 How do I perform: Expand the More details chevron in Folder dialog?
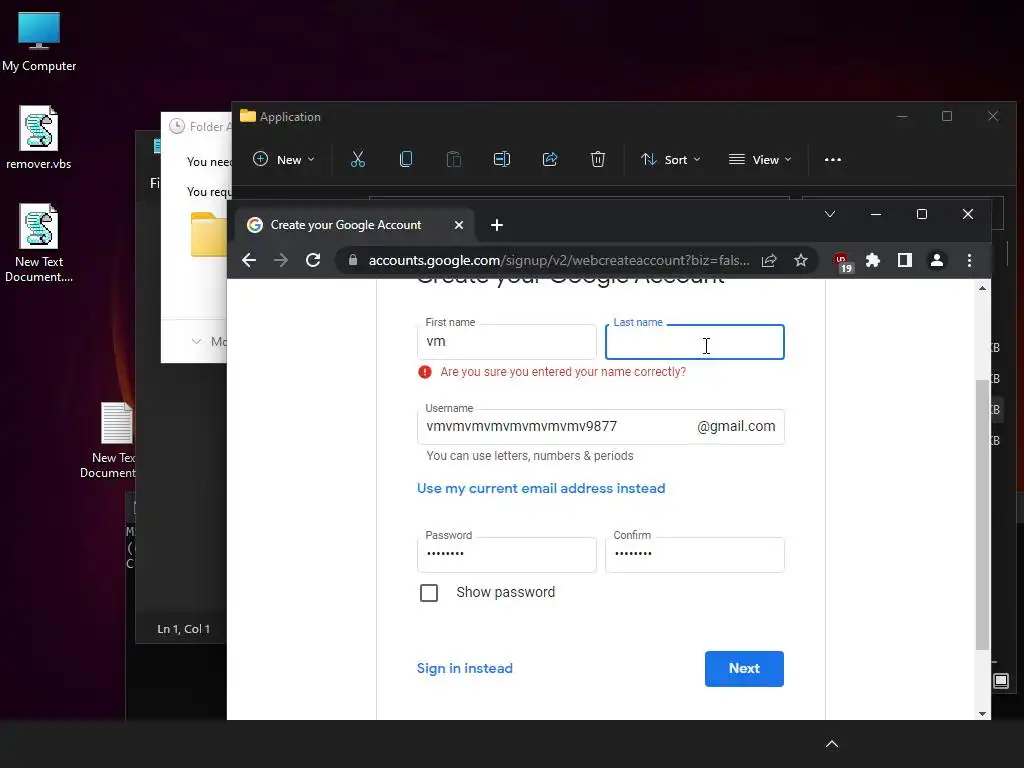click(x=196, y=342)
